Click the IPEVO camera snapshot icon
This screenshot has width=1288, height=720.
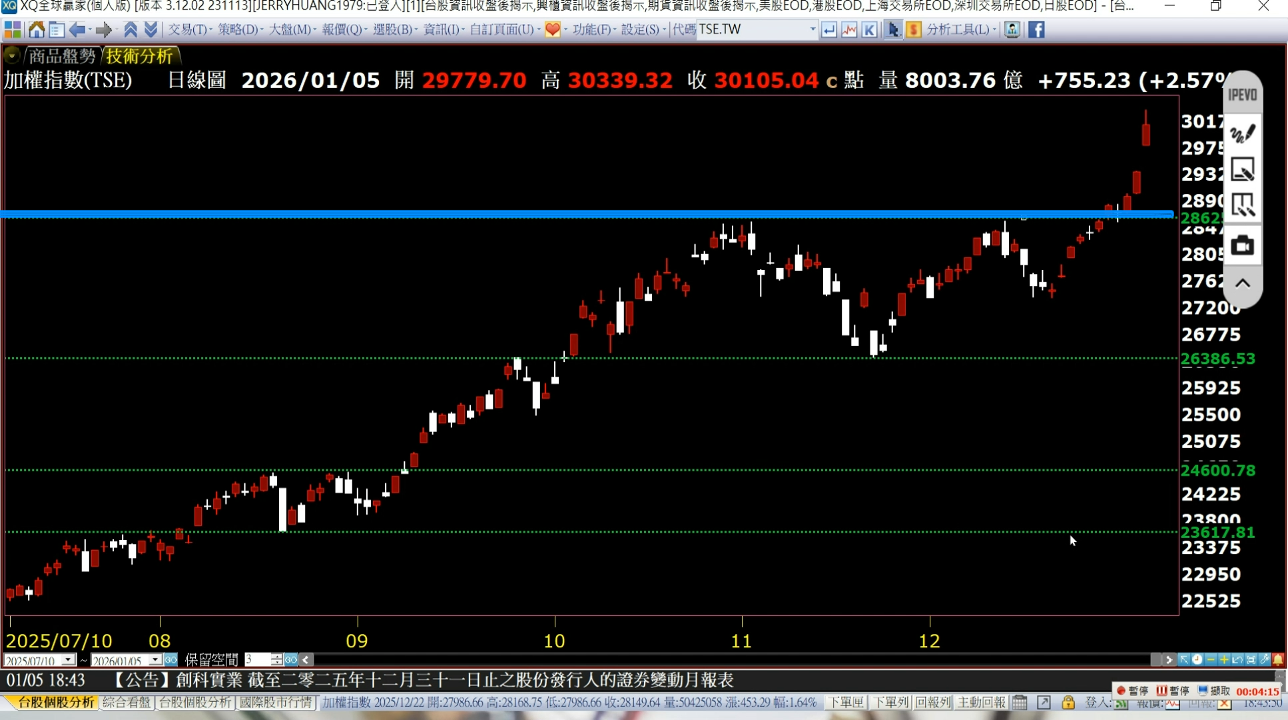pyautogui.click(x=1242, y=245)
